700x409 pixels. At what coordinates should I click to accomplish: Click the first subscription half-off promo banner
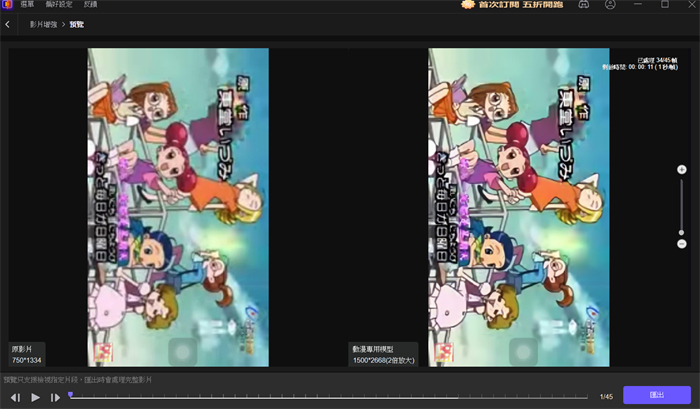(x=512, y=4)
